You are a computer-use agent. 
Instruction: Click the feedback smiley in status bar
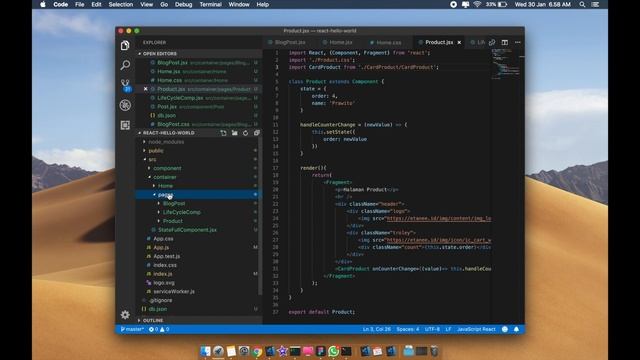(505, 329)
